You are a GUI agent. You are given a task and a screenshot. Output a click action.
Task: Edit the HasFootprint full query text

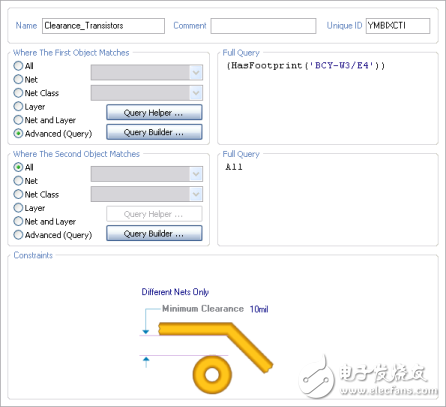coord(306,66)
